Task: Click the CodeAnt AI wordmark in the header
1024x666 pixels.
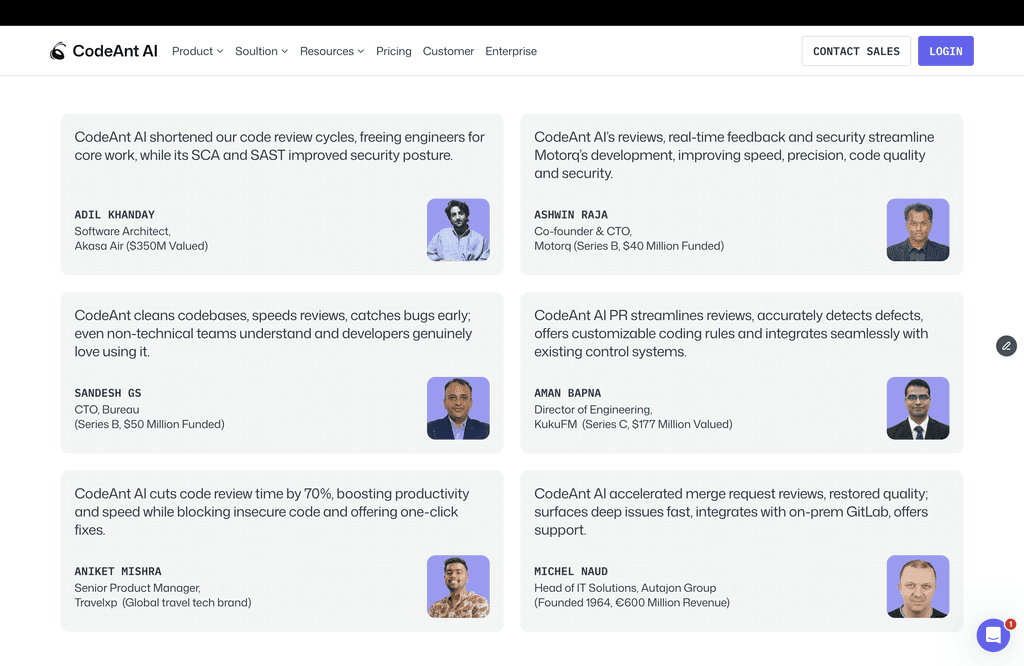Action: pyautogui.click(x=117, y=50)
